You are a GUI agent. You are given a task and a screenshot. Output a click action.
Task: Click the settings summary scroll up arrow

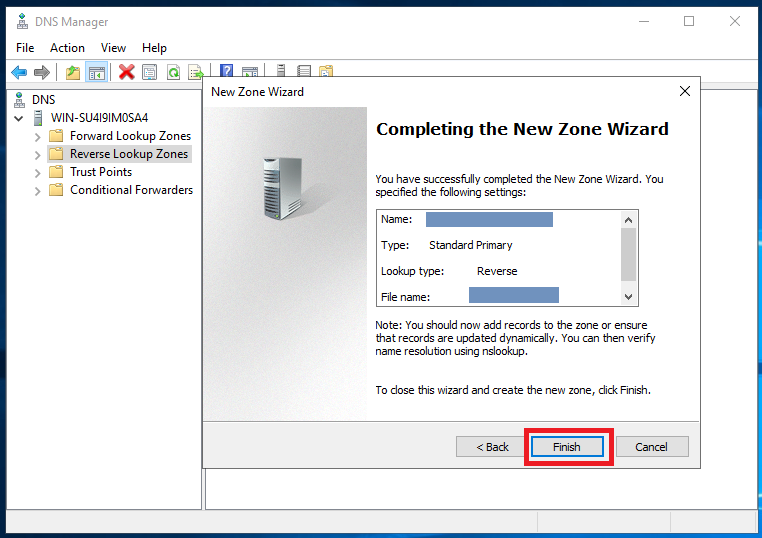coord(628,220)
